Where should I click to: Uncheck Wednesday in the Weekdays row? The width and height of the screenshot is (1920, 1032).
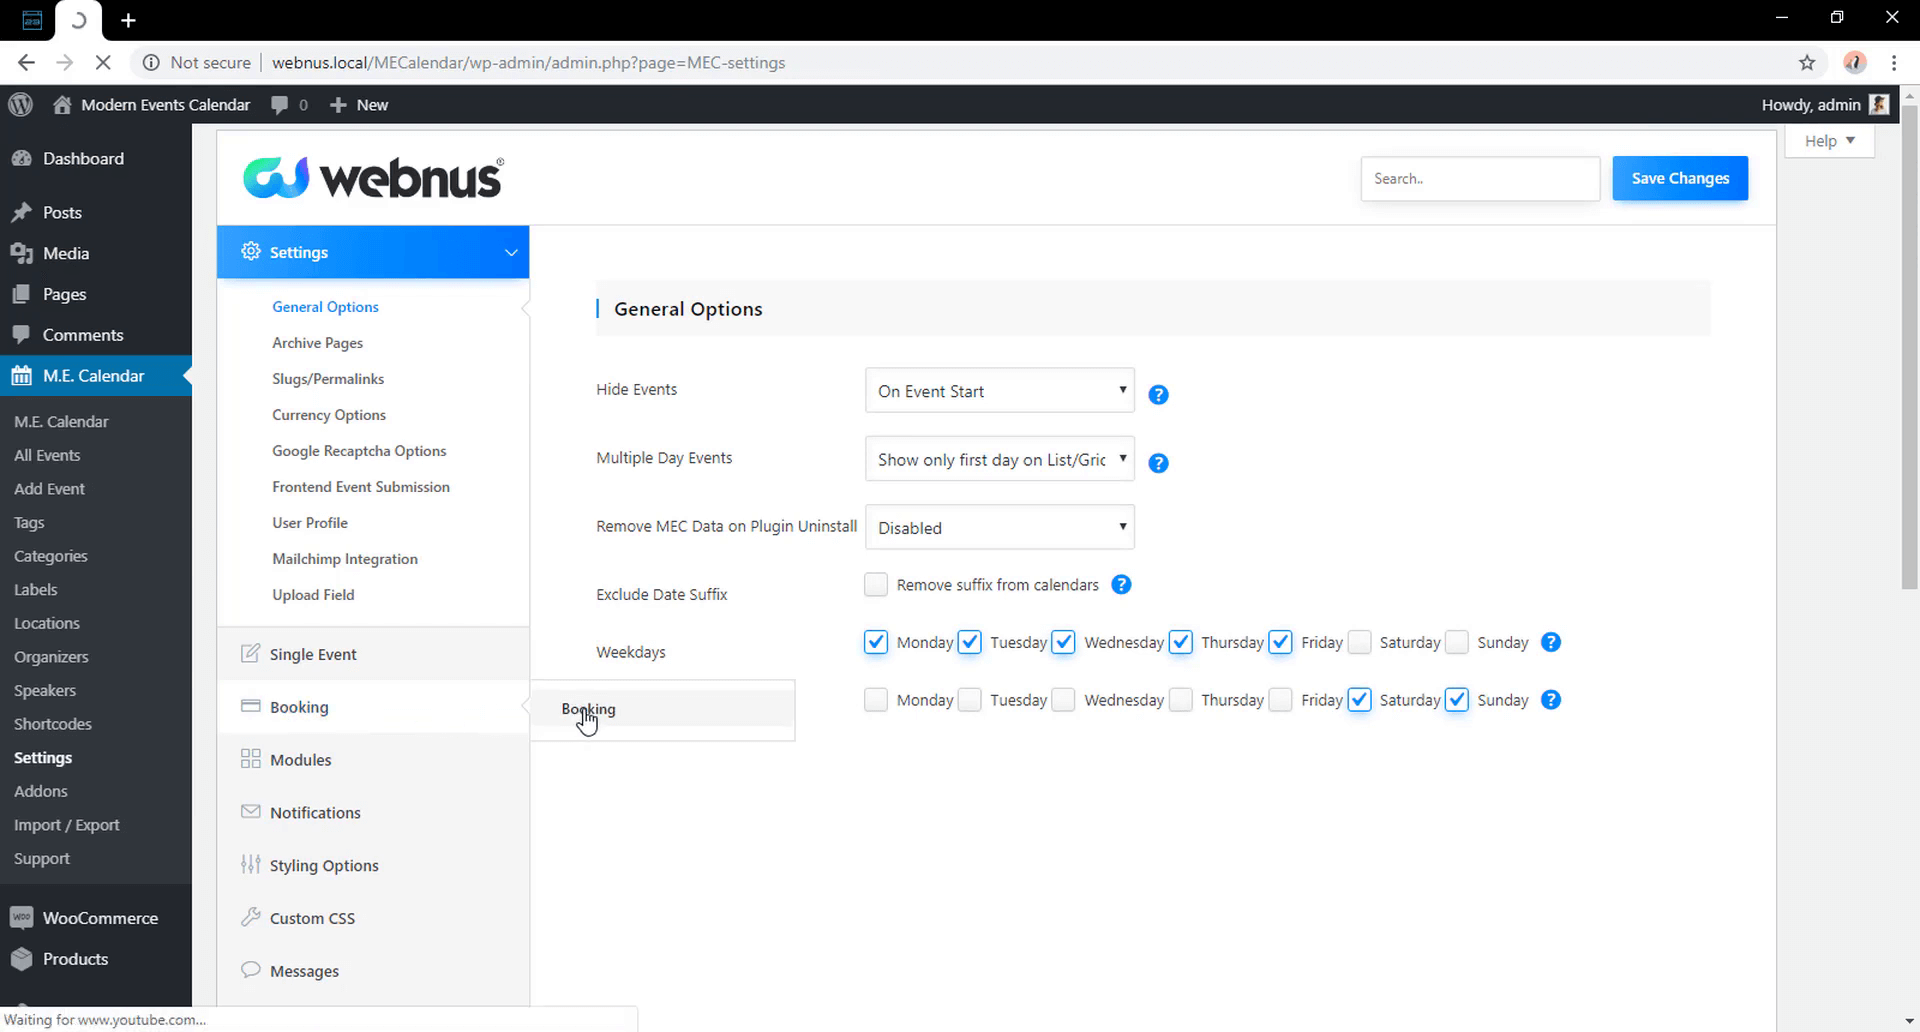[1064, 642]
